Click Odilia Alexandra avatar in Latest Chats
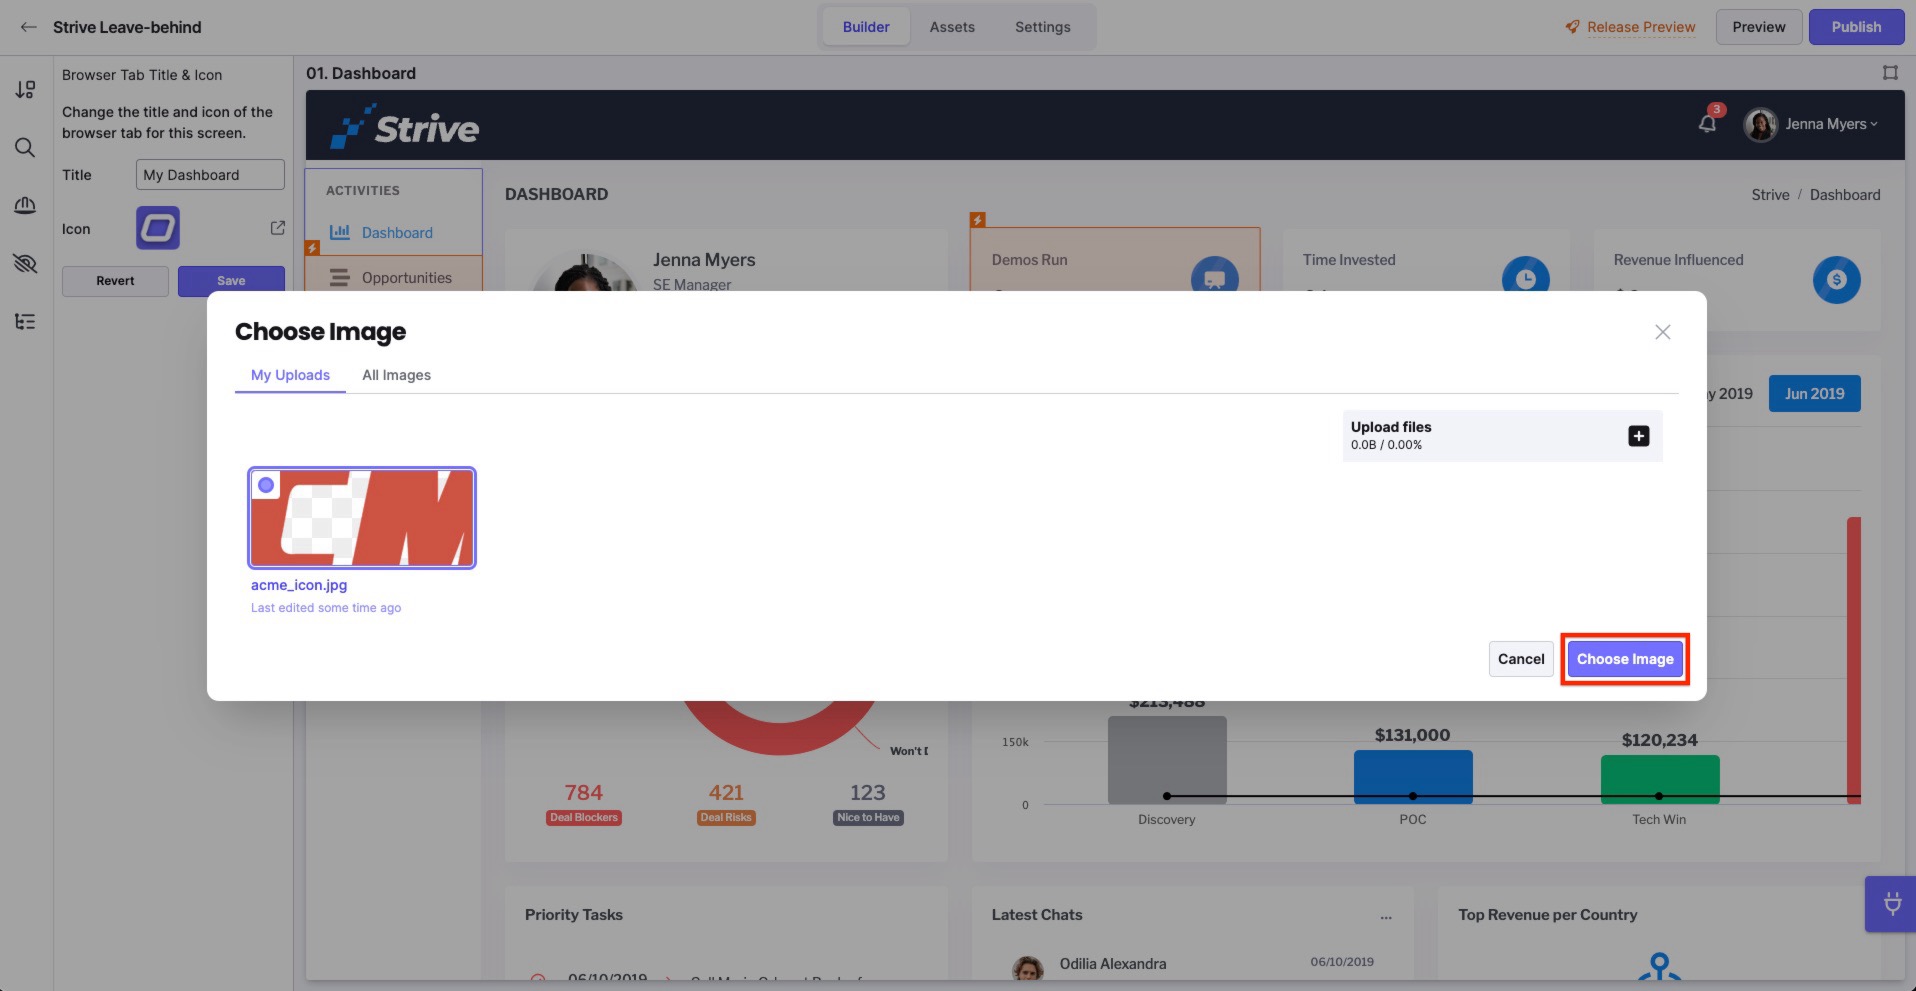1916x991 pixels. 1027,968
